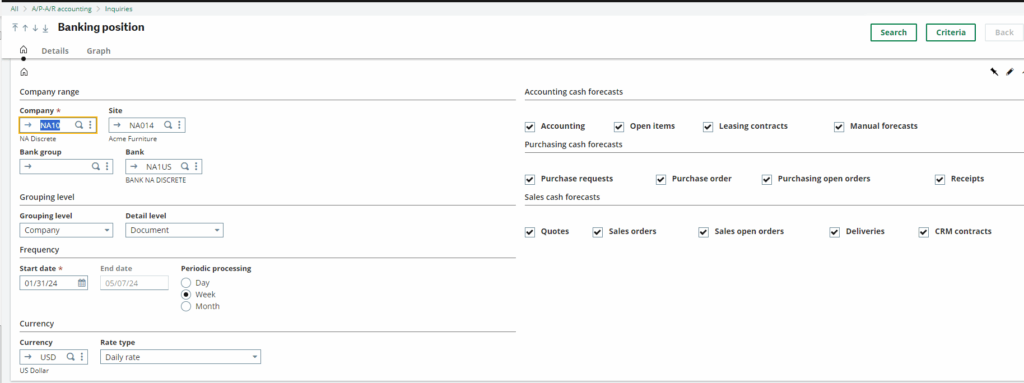This screenshot has height=383, width=1024.
Task: Open Currency field actions menu dots
Action: (x=82, y=357)
